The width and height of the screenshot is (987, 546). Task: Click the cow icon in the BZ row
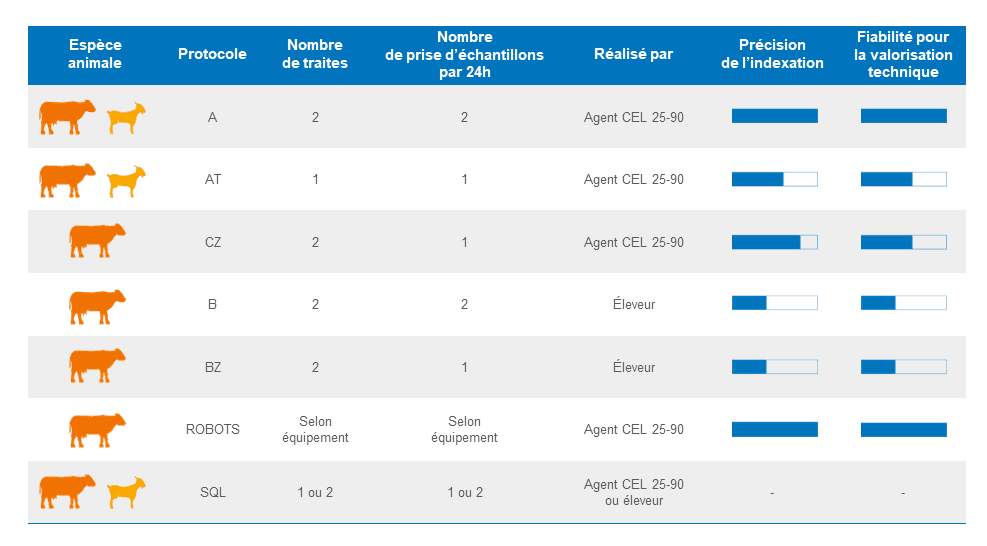pos(97,367)
